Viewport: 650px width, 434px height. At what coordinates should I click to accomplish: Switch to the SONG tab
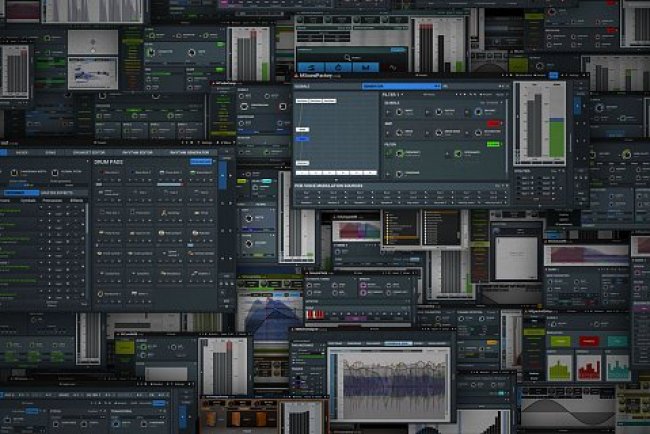51,153
